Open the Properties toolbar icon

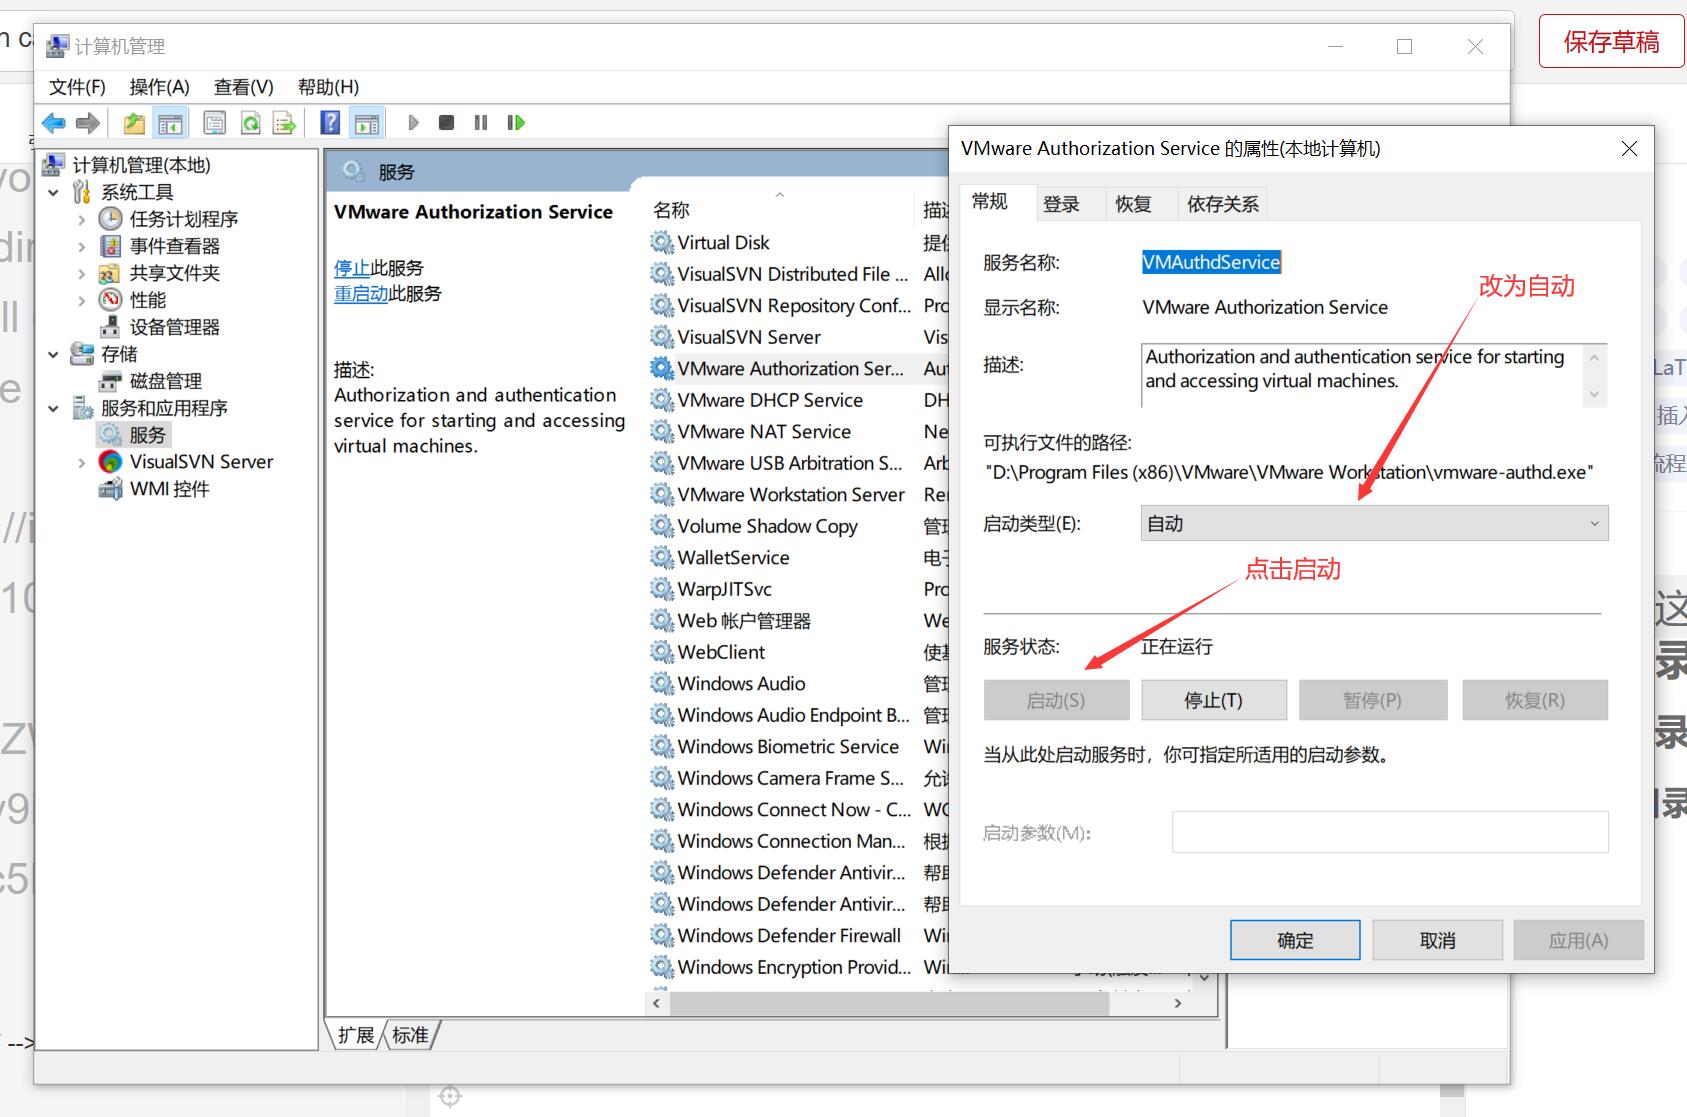tap(214, 123)
